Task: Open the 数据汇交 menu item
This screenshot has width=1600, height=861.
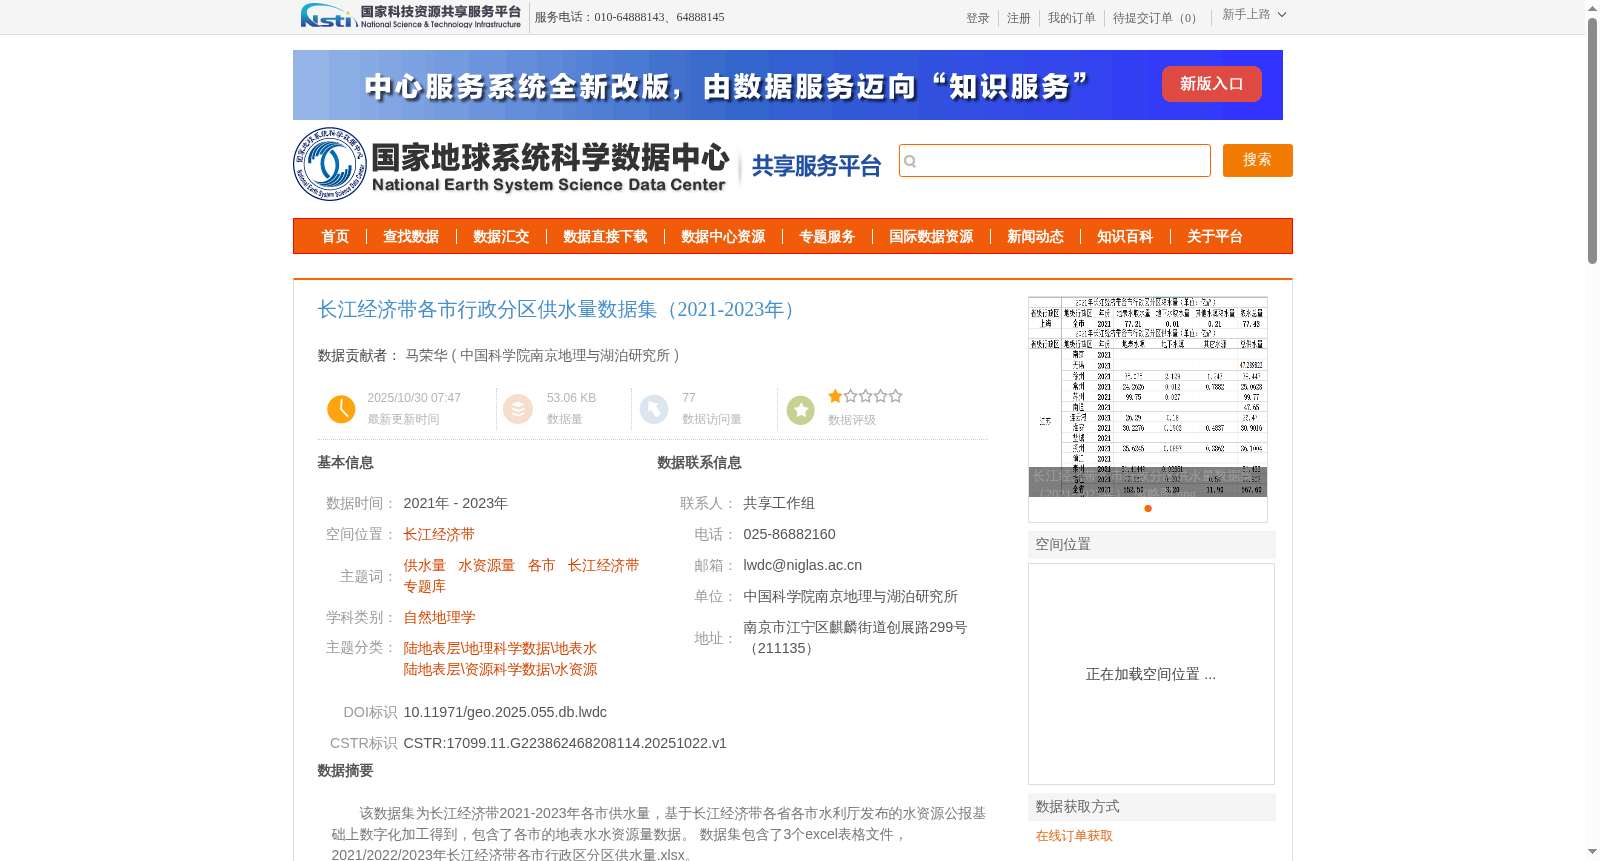Action: click(x=501, y=237)
